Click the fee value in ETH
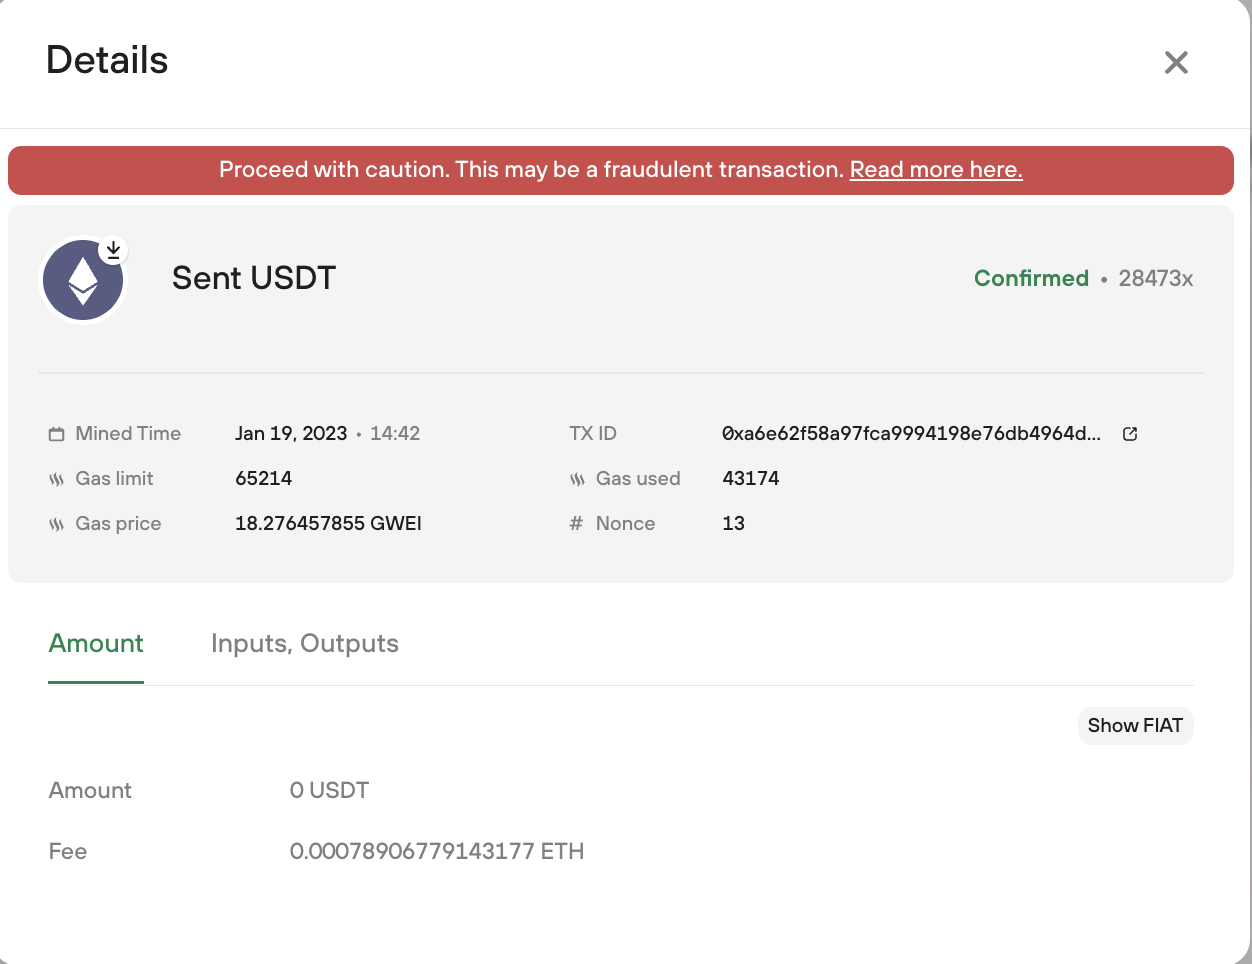Image resolution: width=1252 pixels, height=964 pixels. pos(437,852)
